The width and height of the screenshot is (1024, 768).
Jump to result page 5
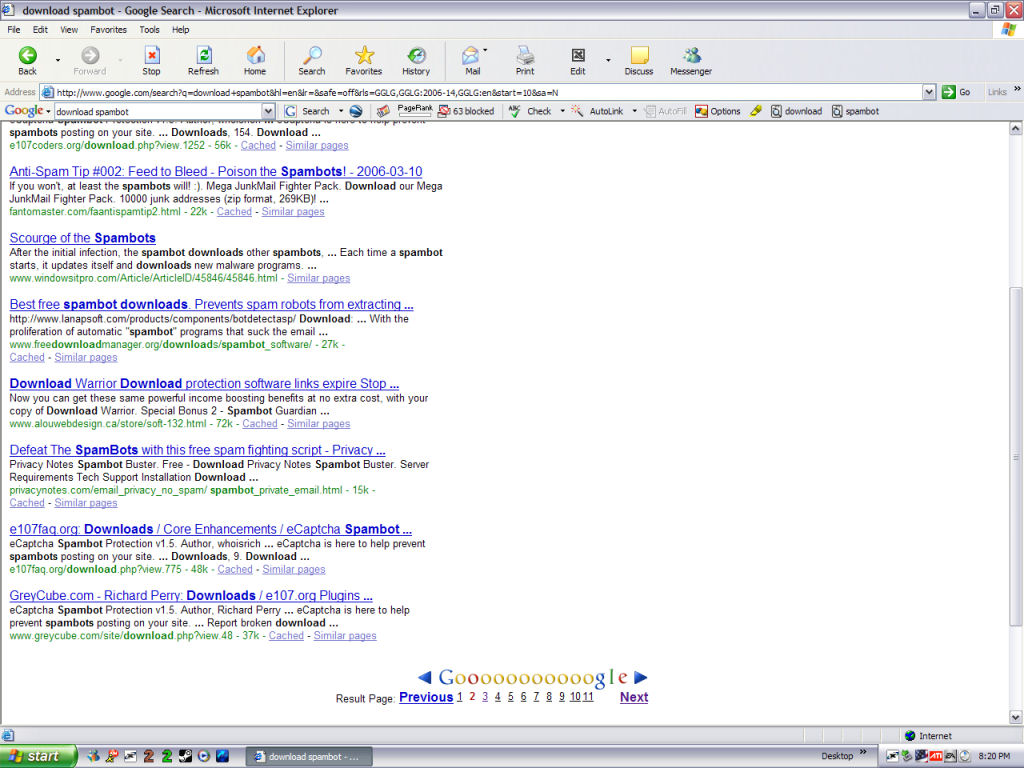click(x=511, y=697)
